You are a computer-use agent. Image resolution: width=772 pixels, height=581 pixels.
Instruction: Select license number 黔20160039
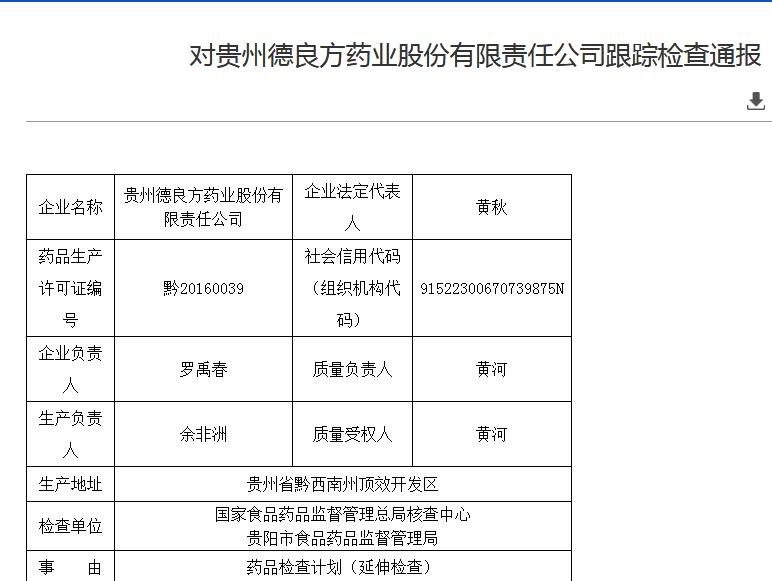tap(203, 289)
